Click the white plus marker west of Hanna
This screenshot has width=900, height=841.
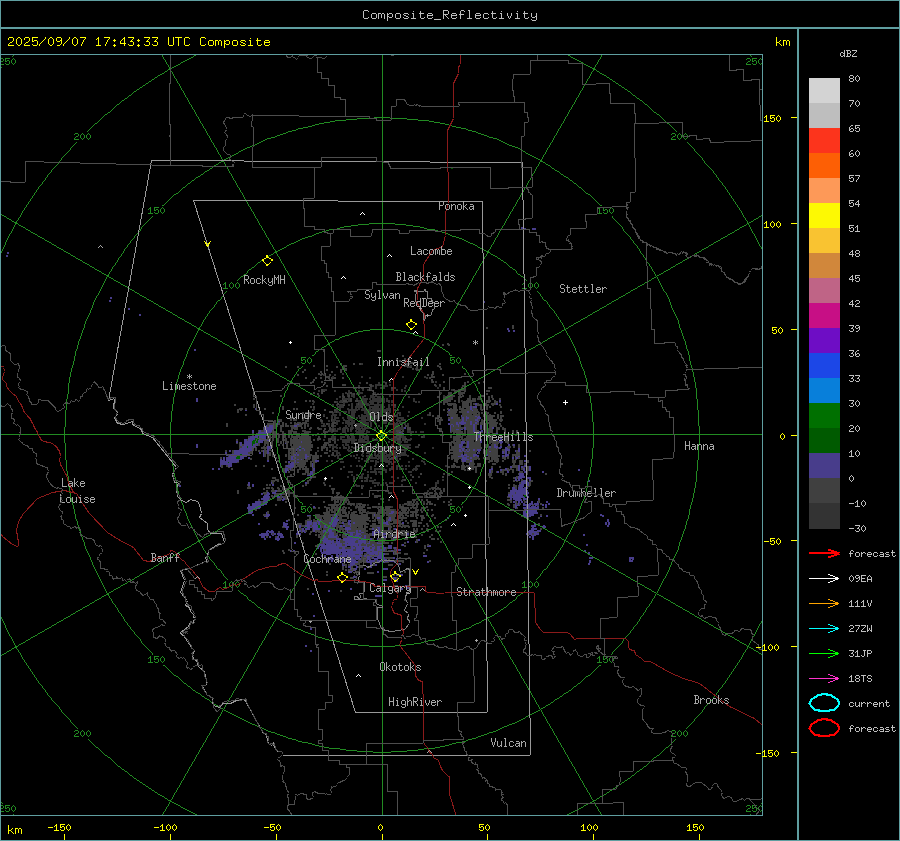point(565,402)
